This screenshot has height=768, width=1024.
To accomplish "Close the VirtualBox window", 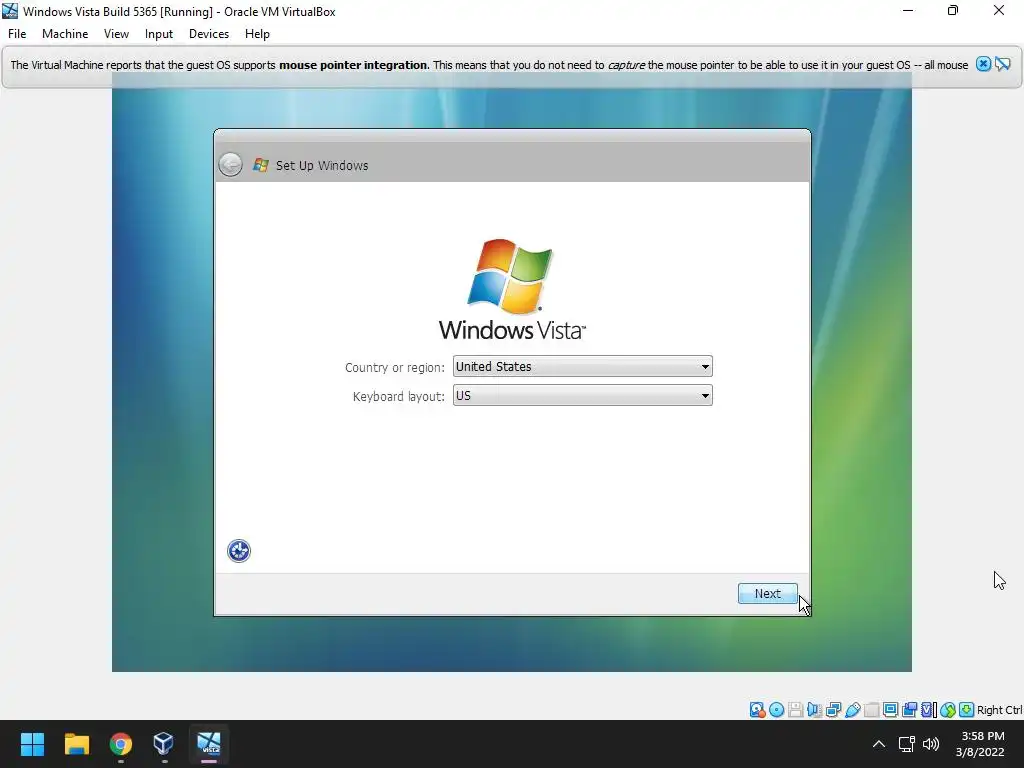I will 999,10.
